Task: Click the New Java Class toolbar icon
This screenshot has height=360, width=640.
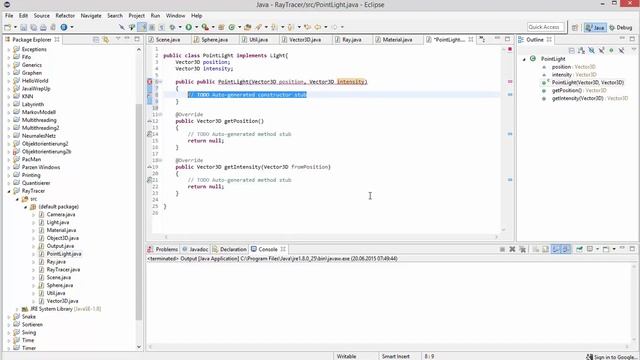Action: tap(232, 27)
